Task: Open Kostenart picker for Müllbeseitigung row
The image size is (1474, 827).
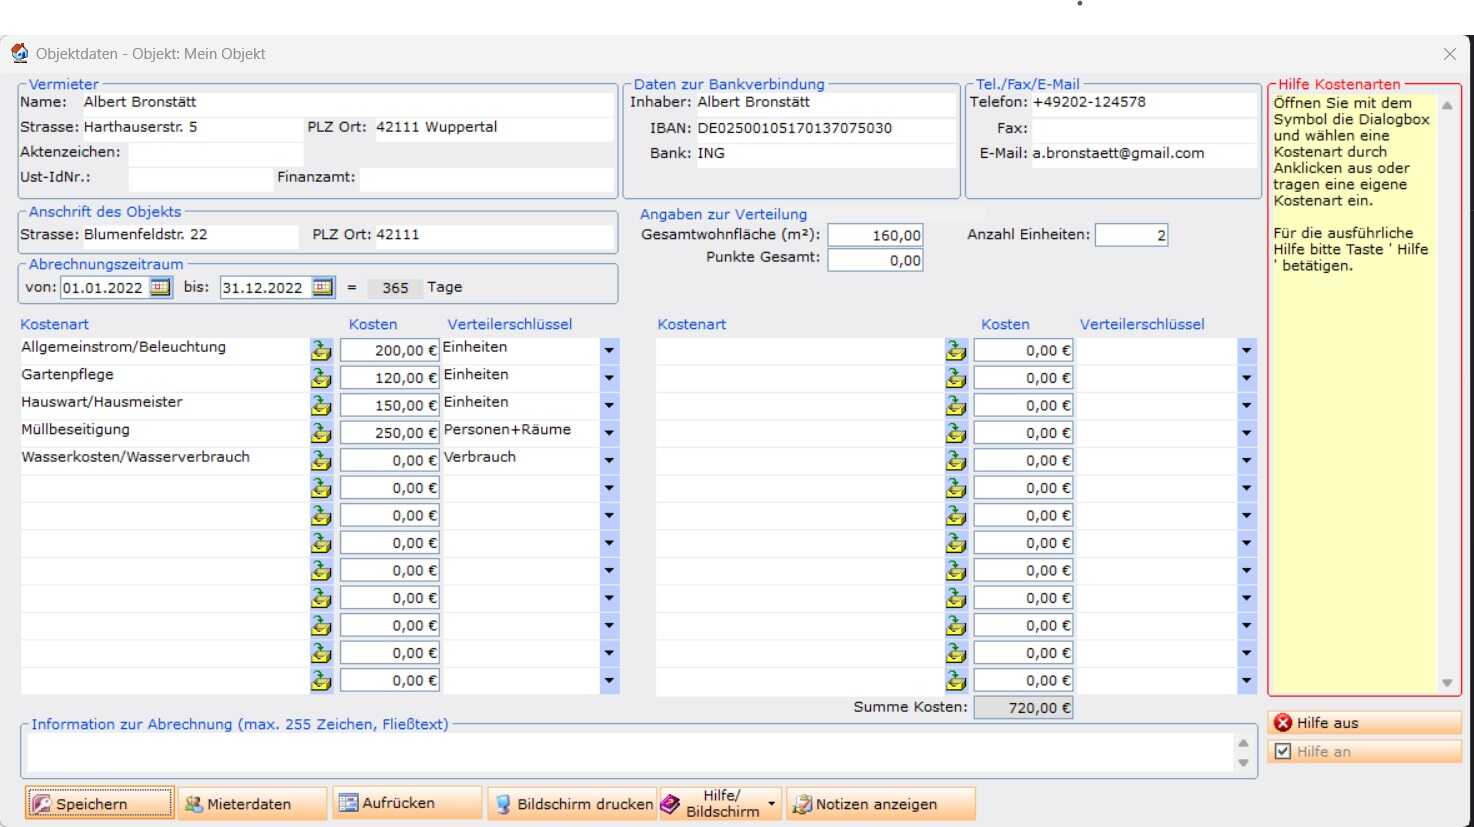Action: [321, 433]
